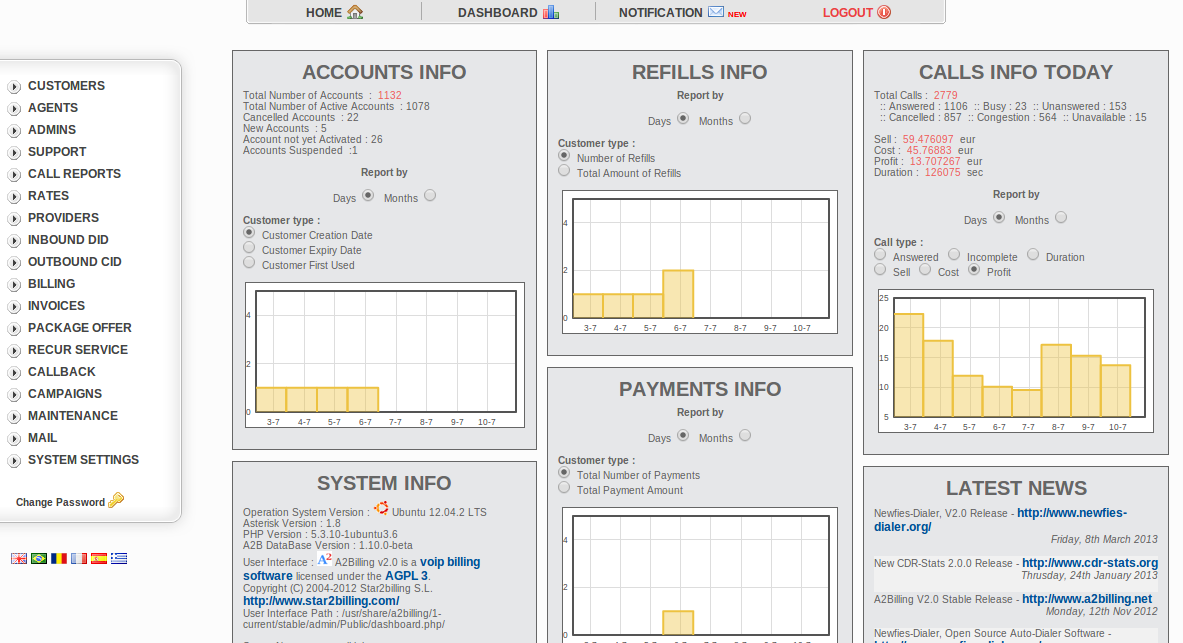Click the Change Password key icon
The width and height of the screenshot is (1183, 643).
[x=116, y=501]
